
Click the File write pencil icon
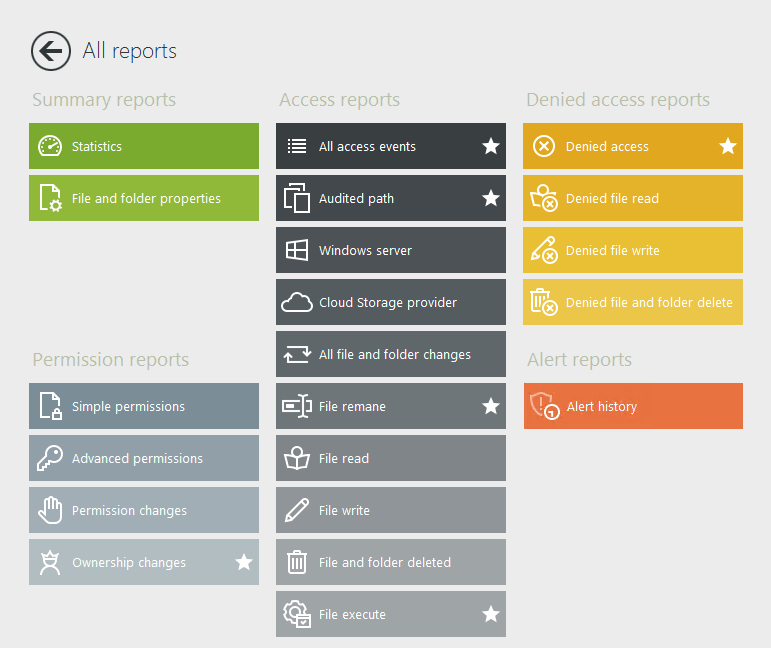[297, 510]
